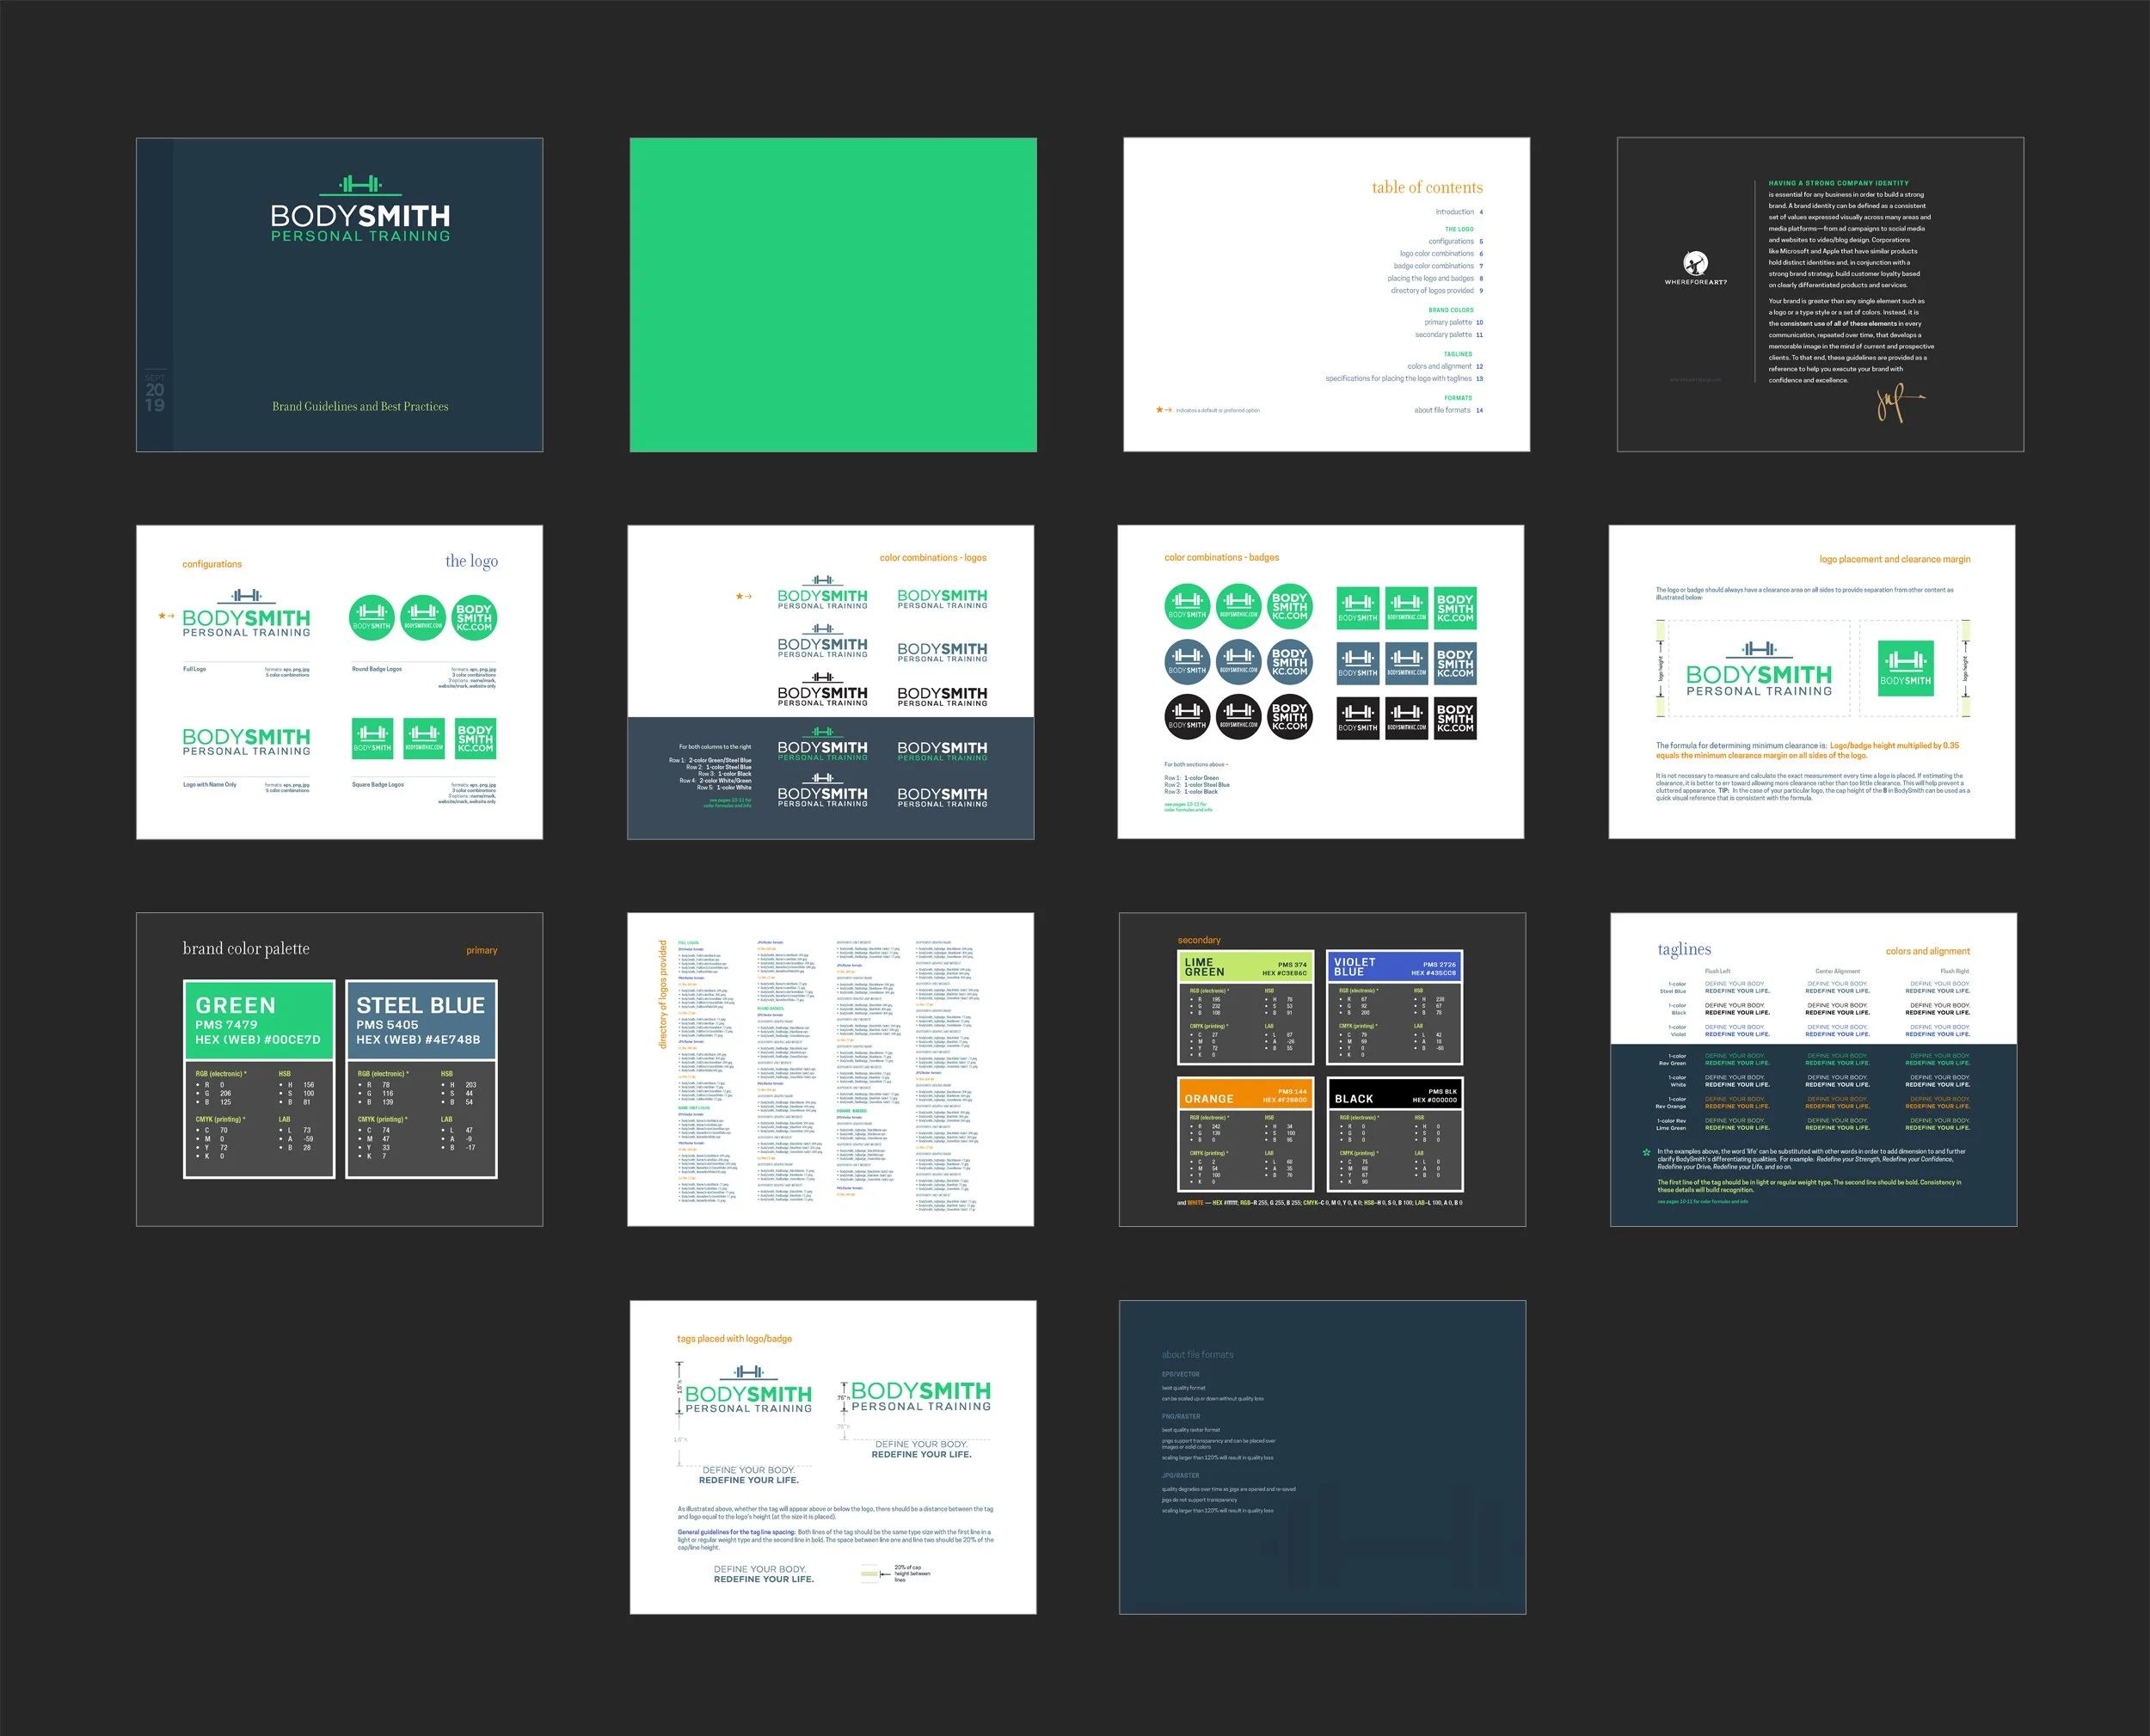Viewport: 2150px width, 1736px height.
Task: Select the STEEL BLUE PMS 5405 color card
Action: 421,1079
